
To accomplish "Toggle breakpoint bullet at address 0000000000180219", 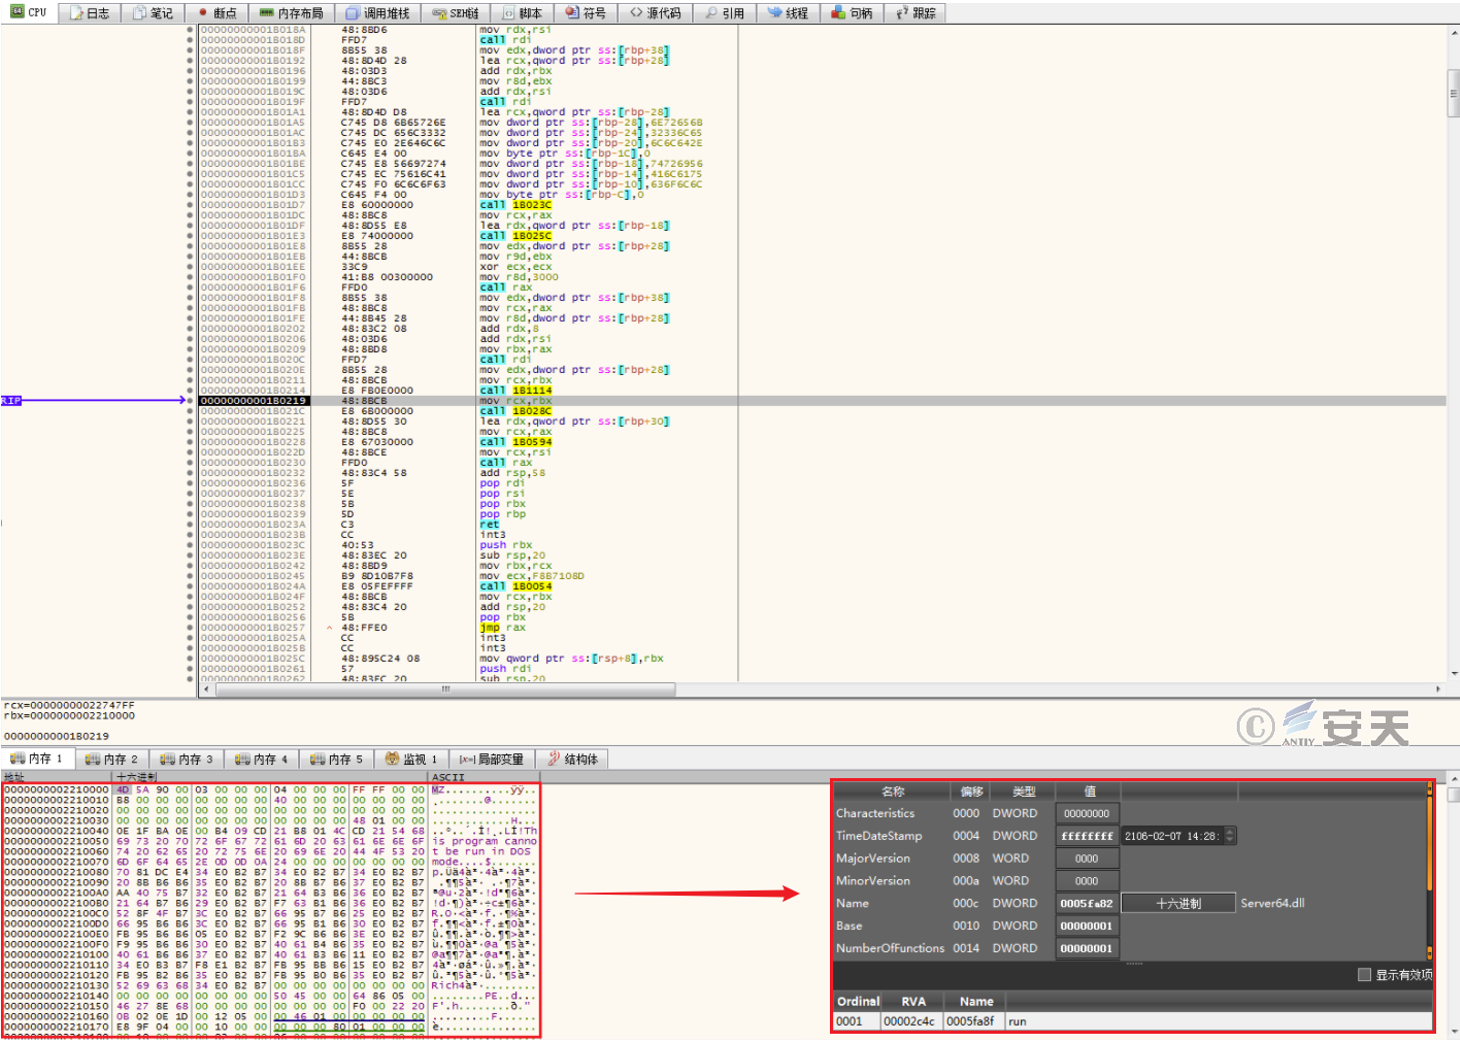I will (190, 401).
